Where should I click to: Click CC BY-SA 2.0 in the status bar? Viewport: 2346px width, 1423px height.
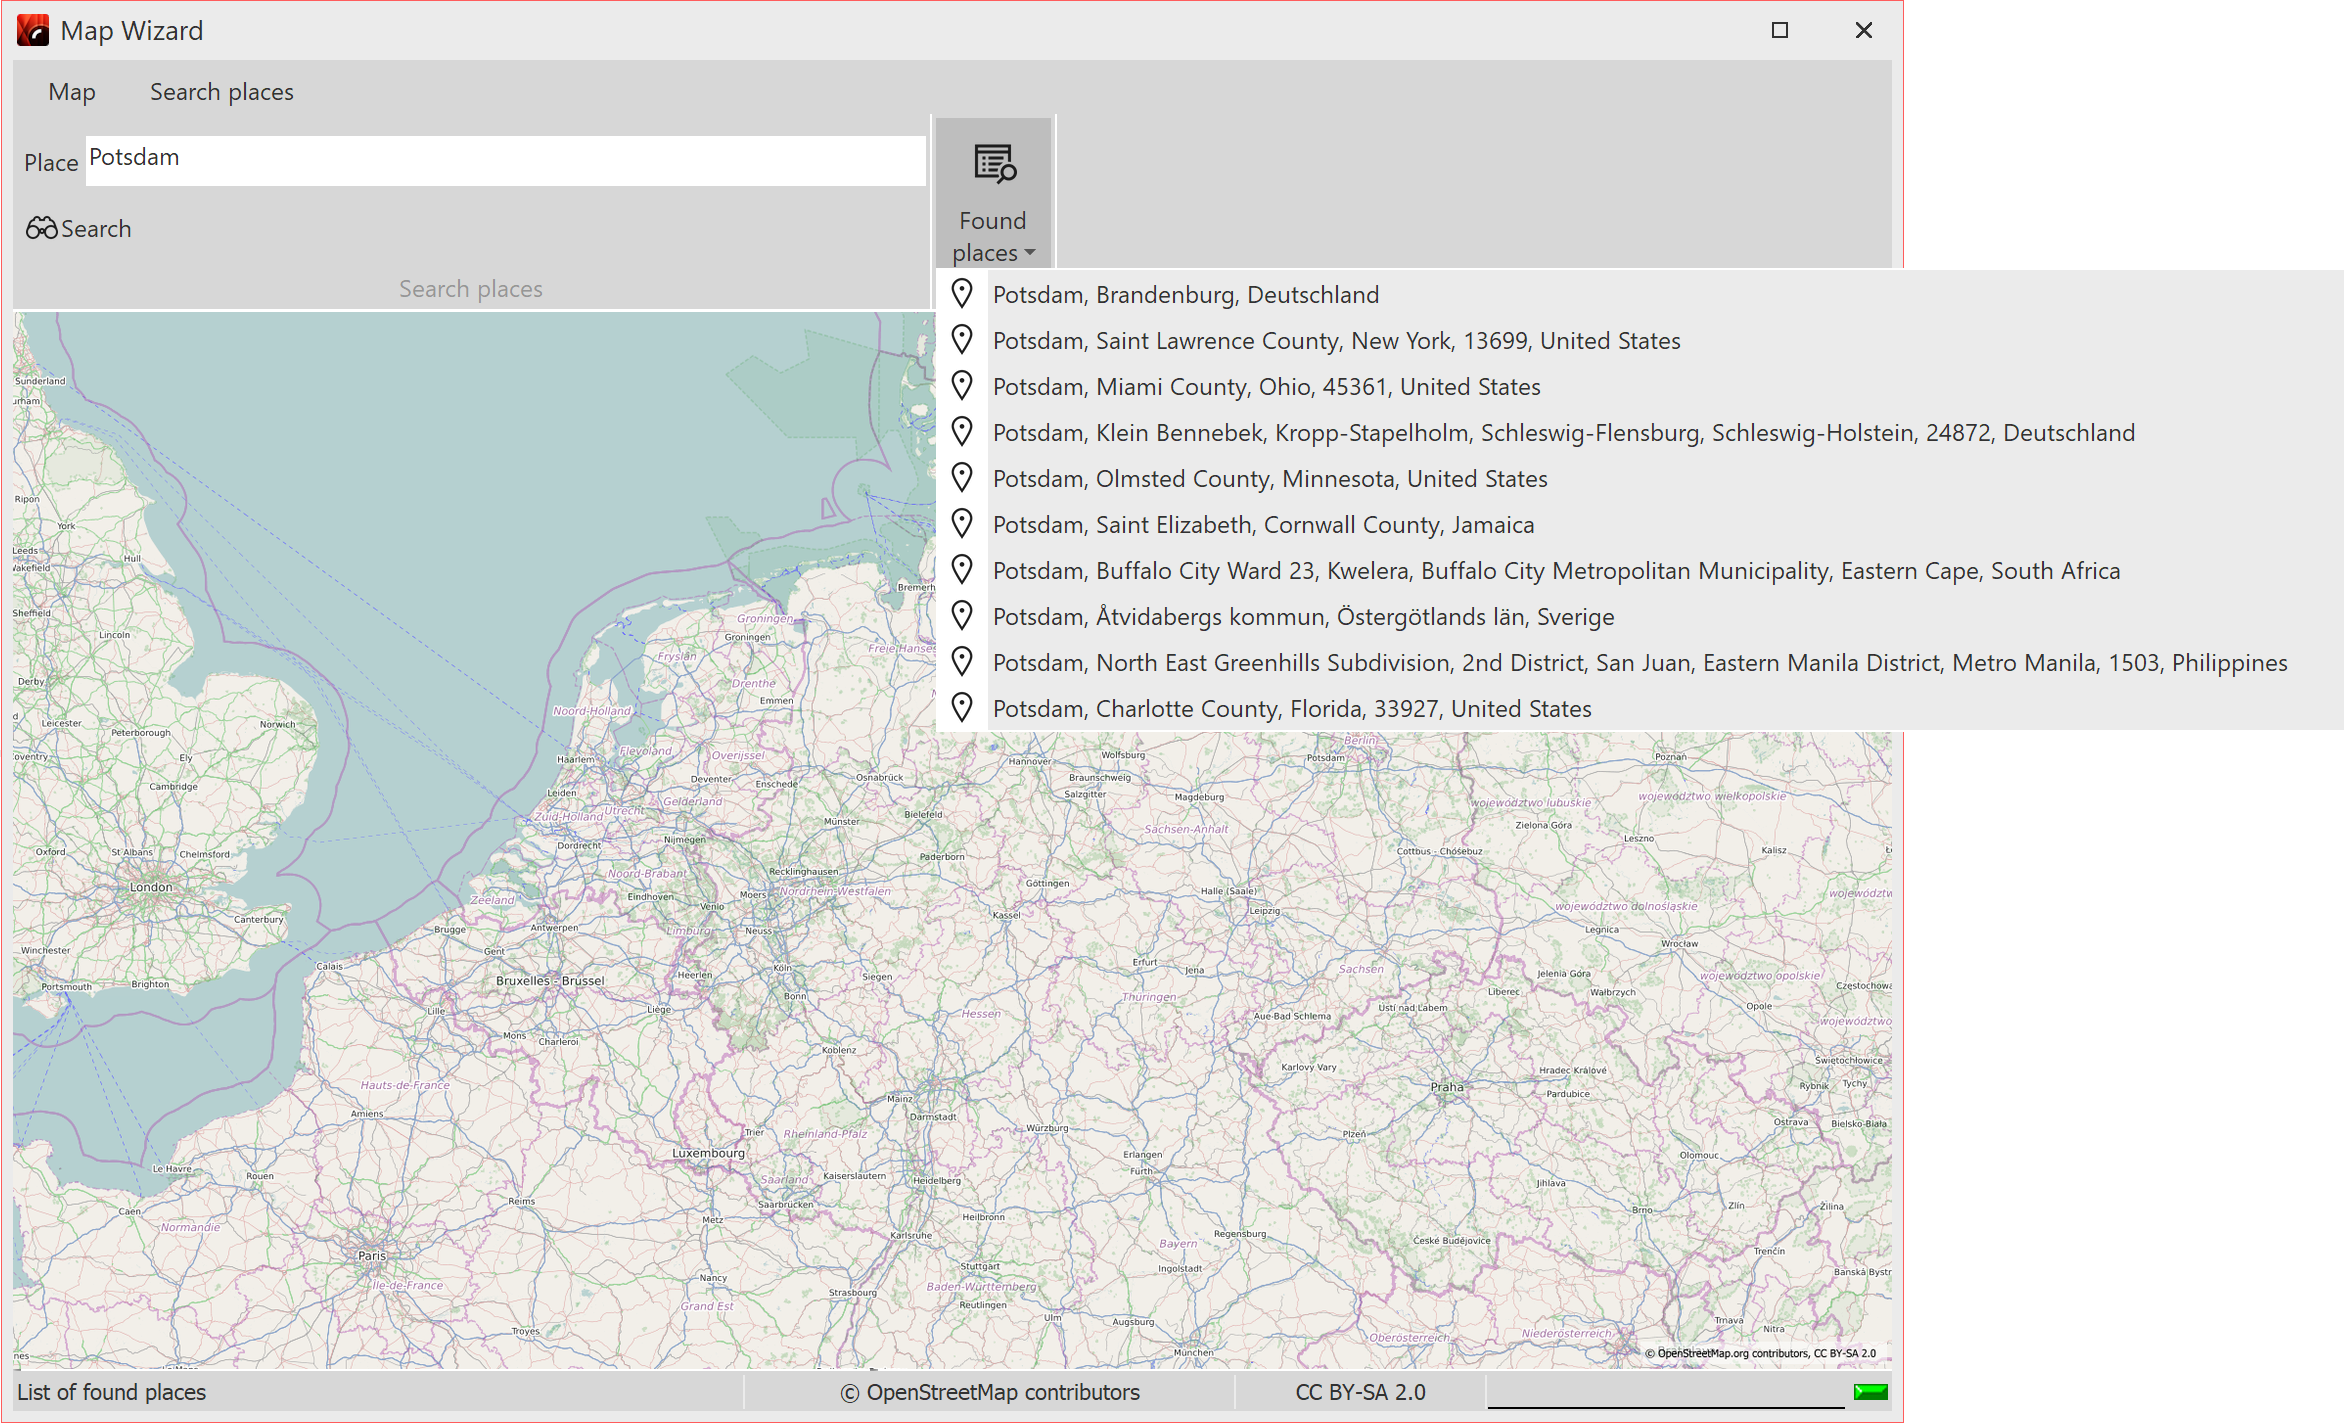pos(1360,1391)
